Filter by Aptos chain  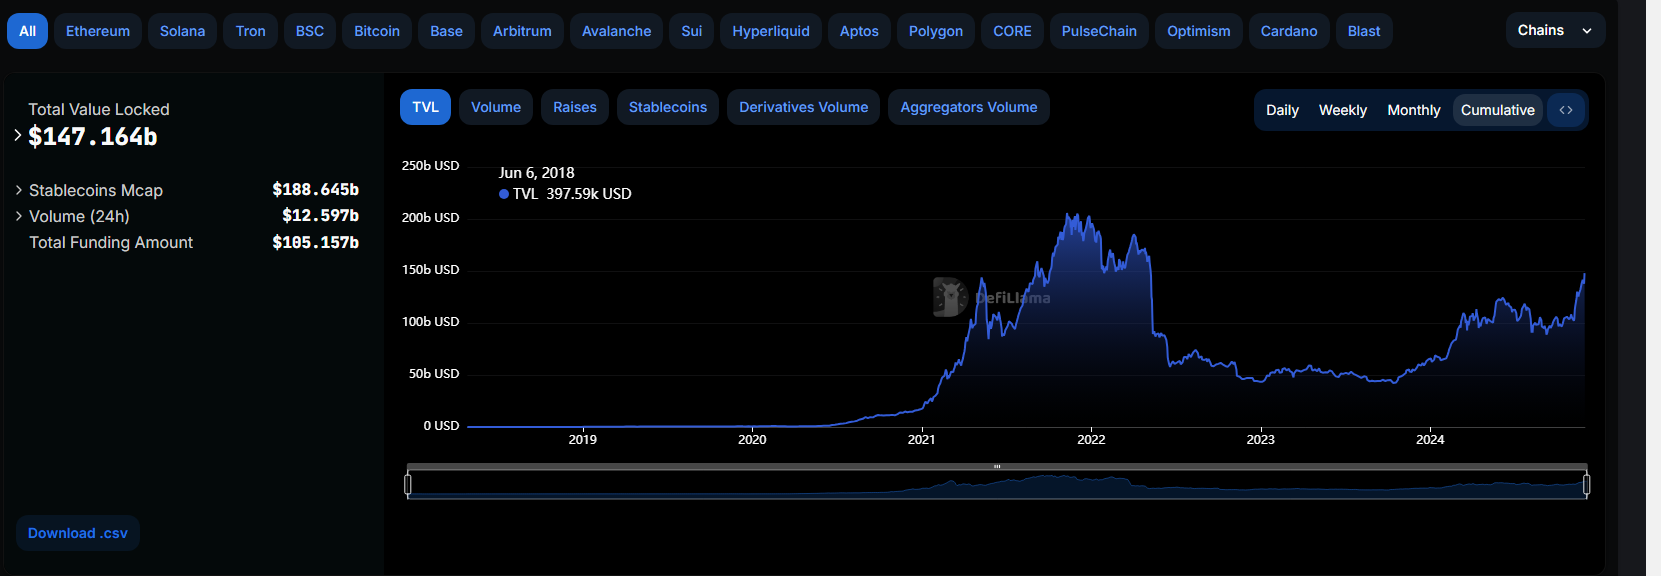pos(859,31)
